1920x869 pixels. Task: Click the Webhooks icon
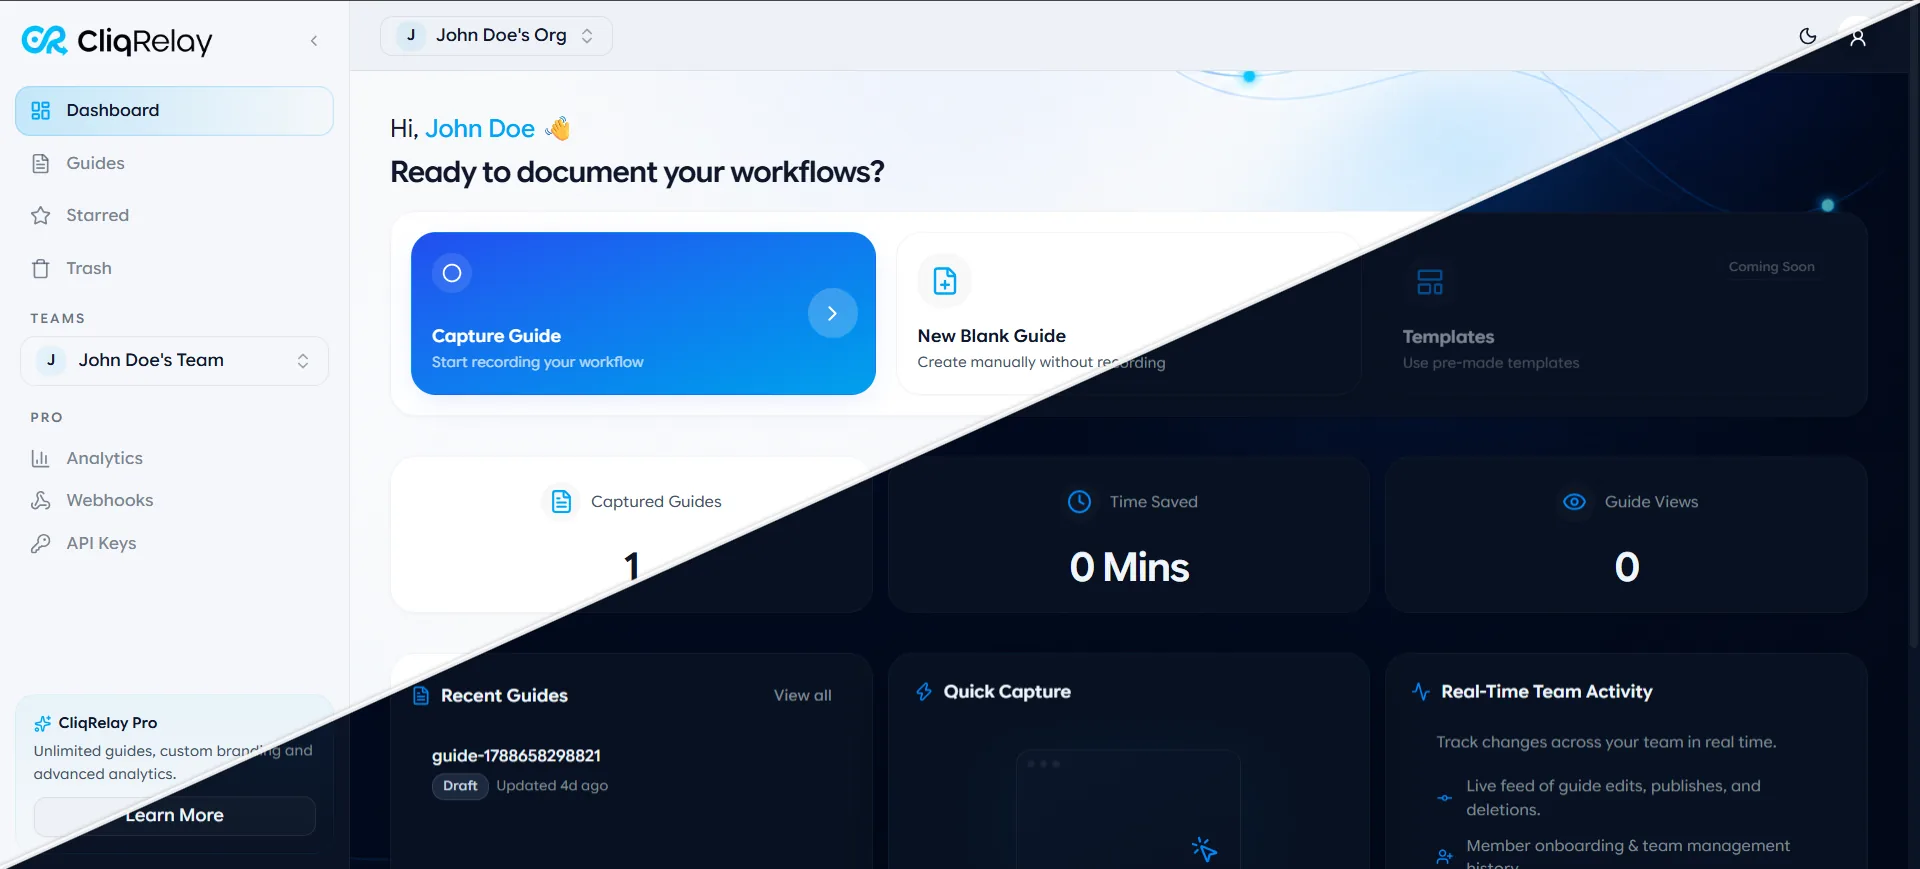point(41,500)
